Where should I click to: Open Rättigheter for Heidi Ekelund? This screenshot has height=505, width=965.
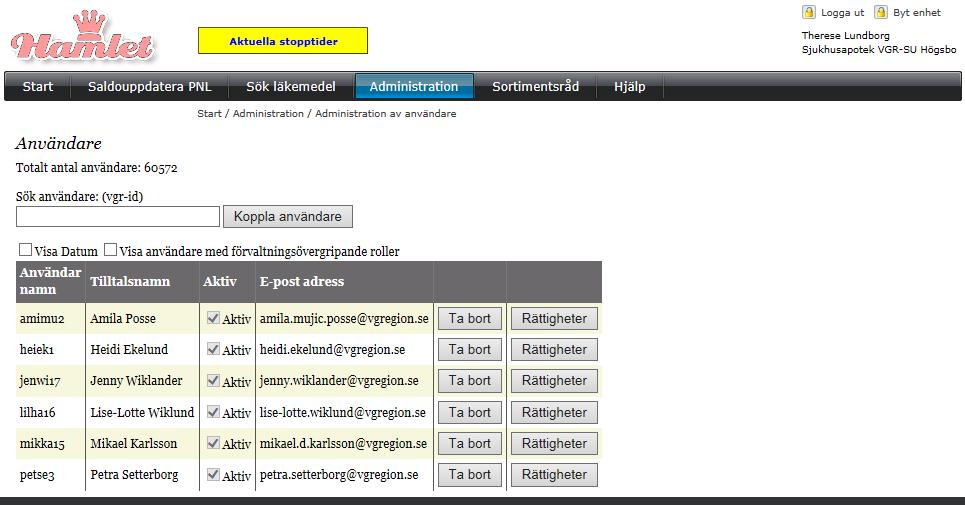coord(555,349)
